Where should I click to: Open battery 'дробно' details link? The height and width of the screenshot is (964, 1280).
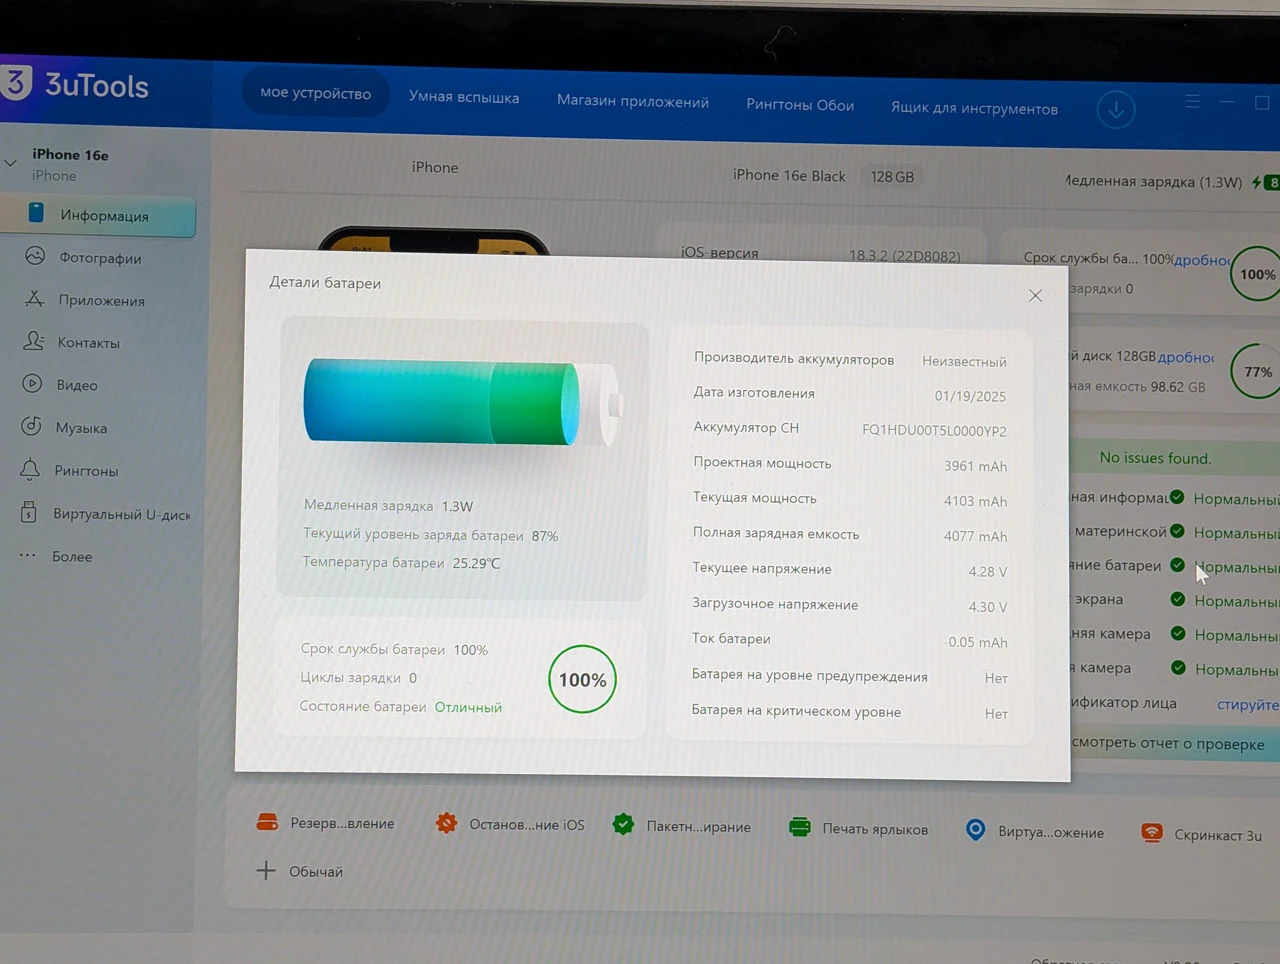(x=1203, y=260)
